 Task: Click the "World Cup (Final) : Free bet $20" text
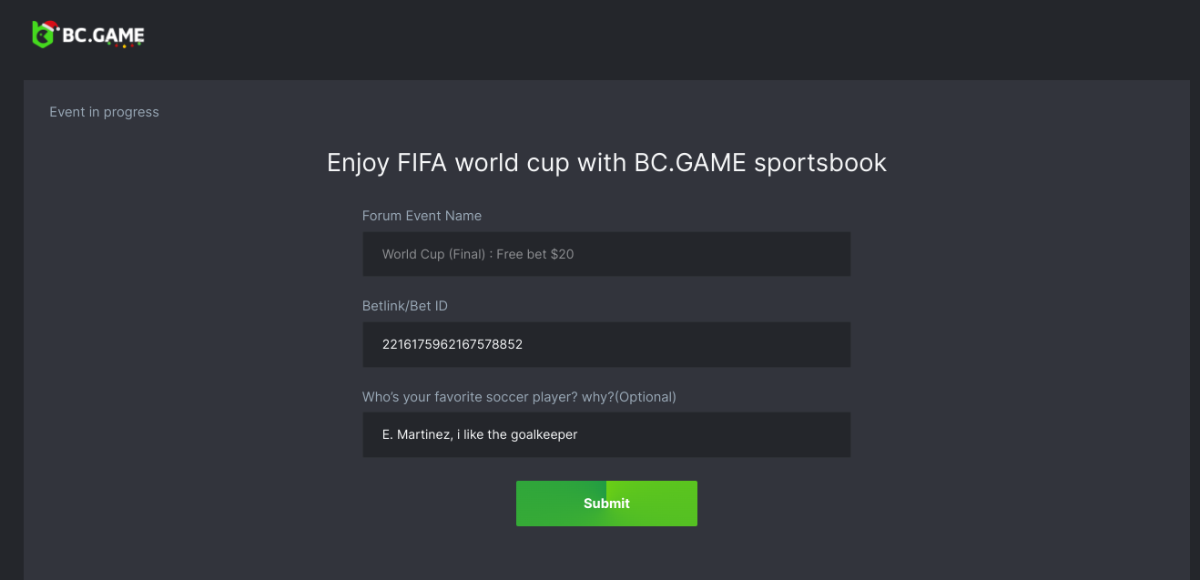[x=477, y=254]
